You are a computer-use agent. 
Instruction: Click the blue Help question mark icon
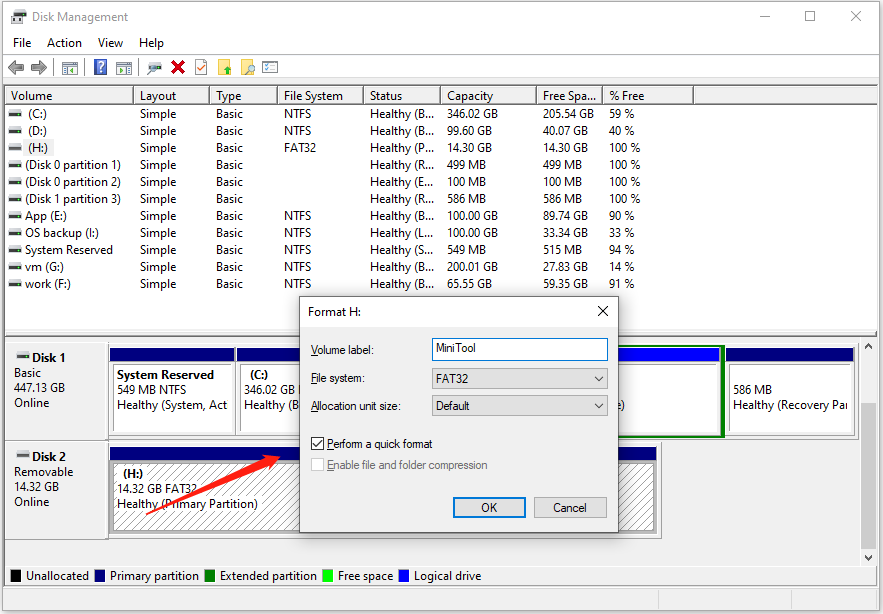pos(100,67)
